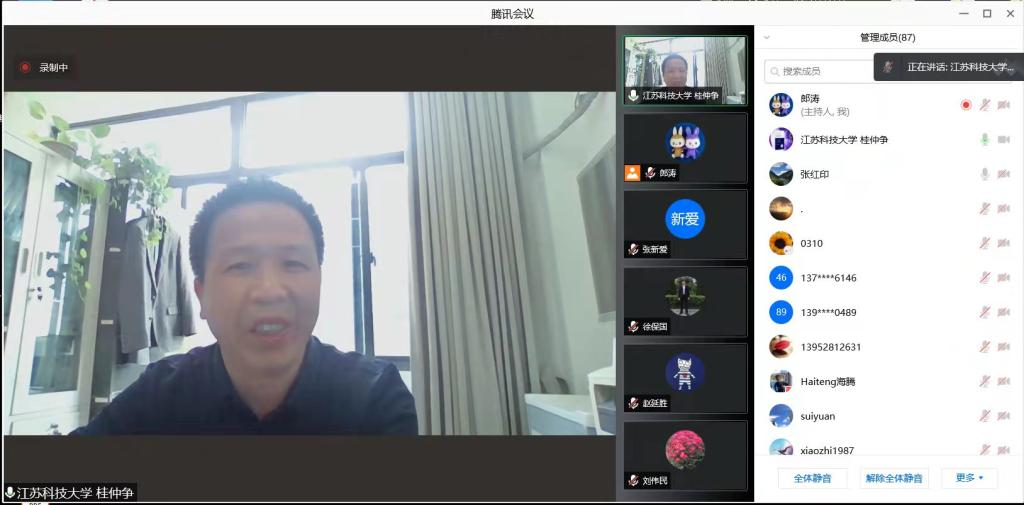Click the 正在讲话 speaking notification popup
Image resolution: width=1024 pixels, height=505 pixels.
[947, 67]
